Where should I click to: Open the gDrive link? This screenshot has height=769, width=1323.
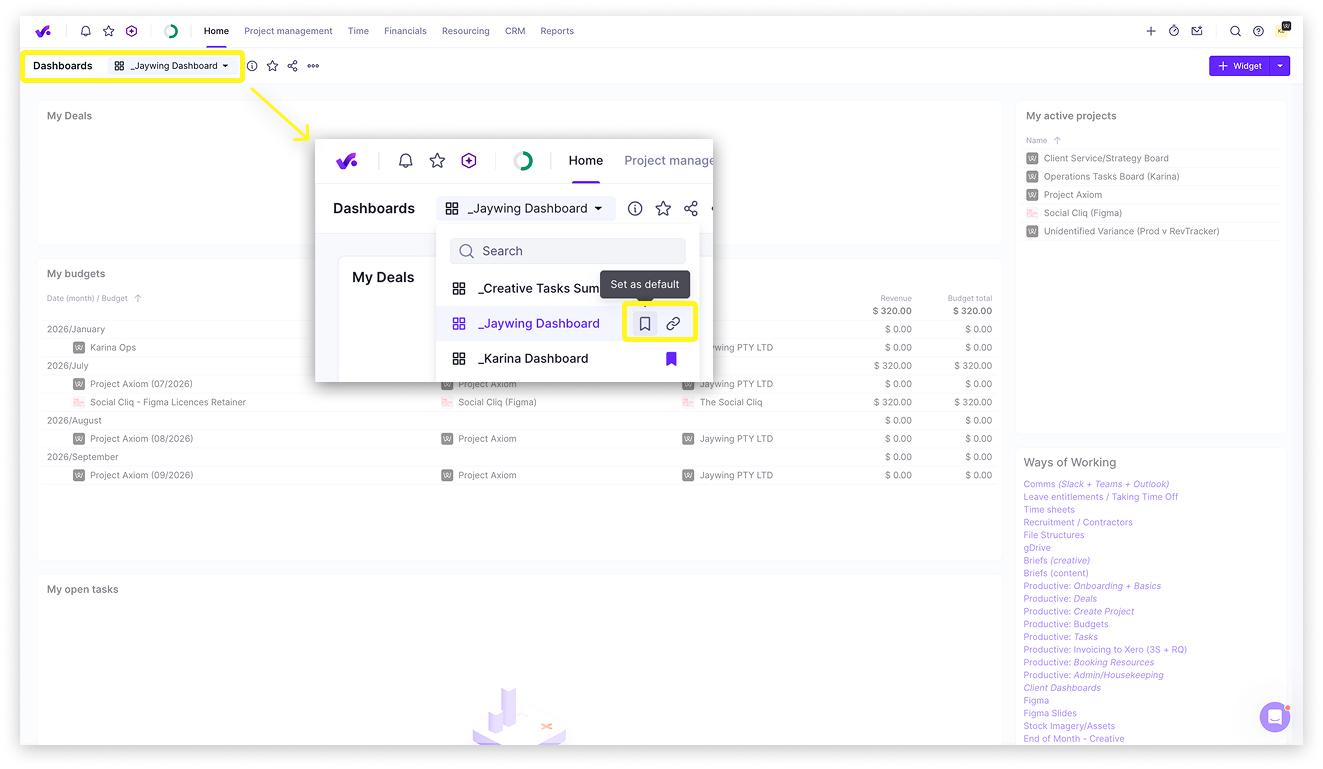click(x=1037, y=548)
